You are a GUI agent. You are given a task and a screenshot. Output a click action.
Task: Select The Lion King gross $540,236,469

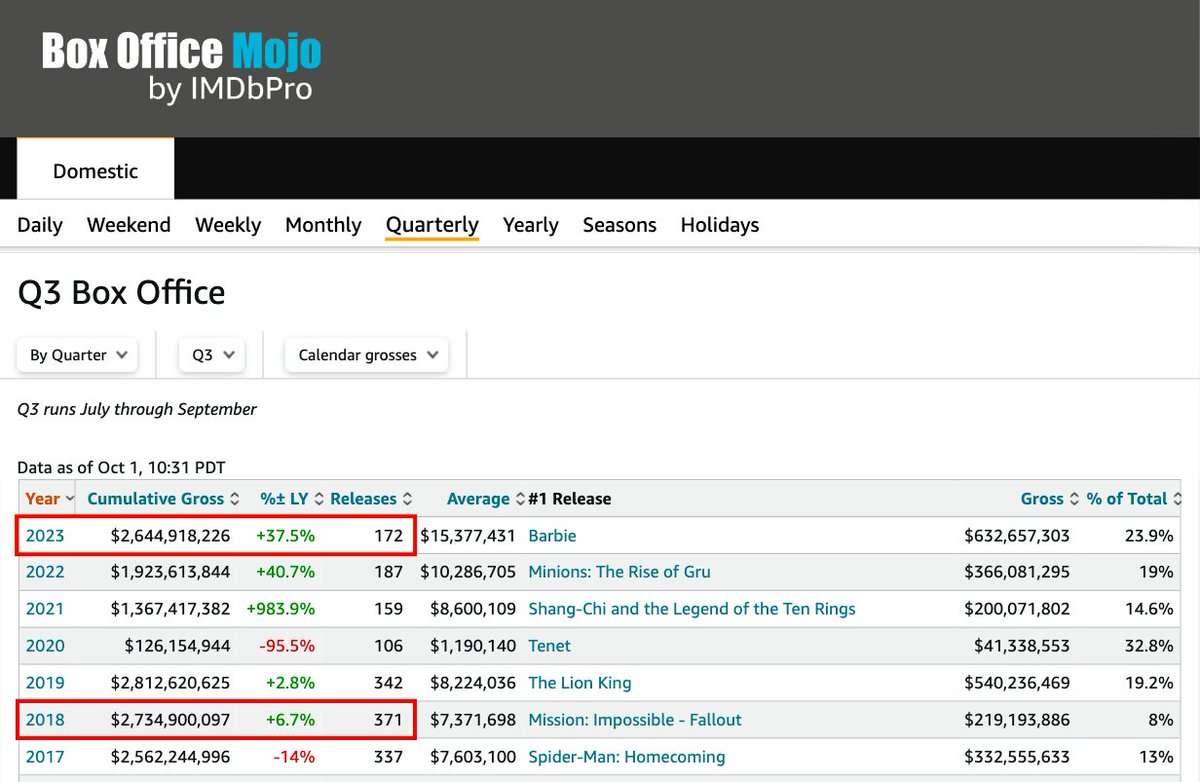coord(1016,683)
